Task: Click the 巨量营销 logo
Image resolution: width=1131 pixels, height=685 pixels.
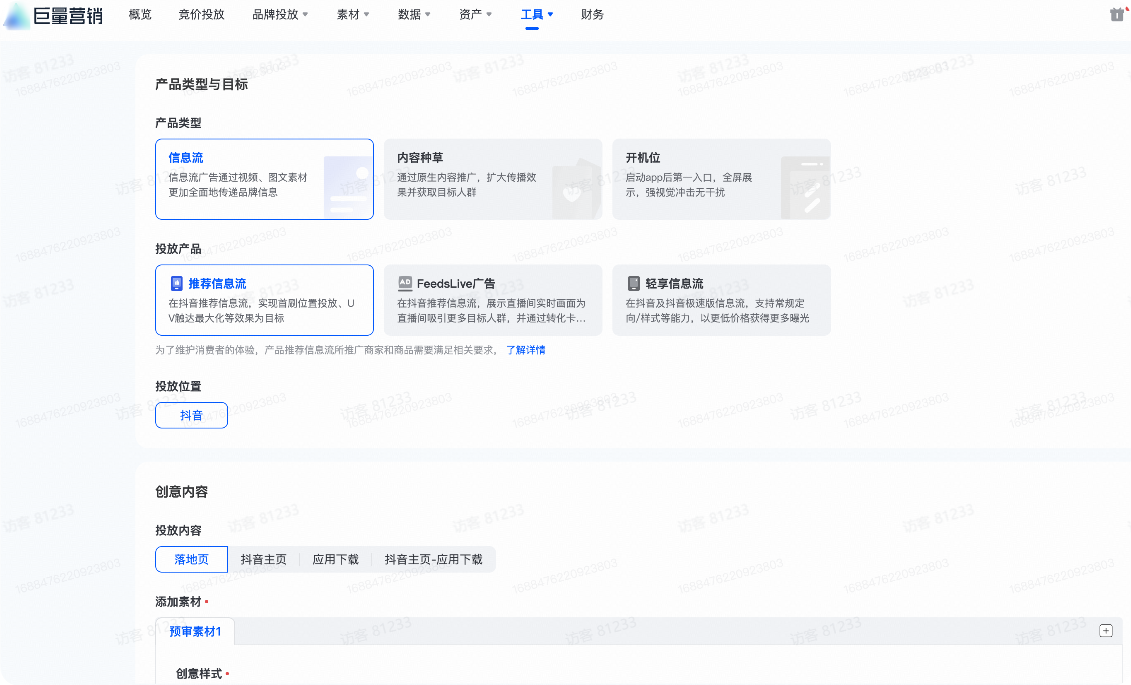Action: (53, 15)
